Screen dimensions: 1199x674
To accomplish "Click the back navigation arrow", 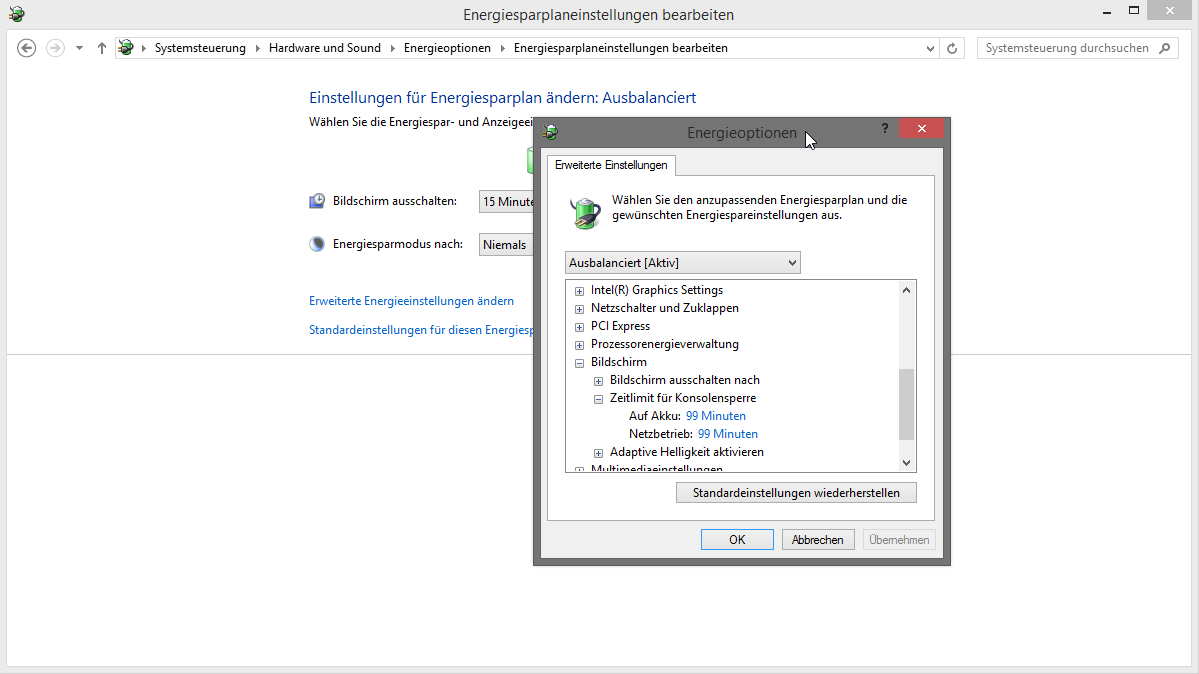I will click(x=27, y=48).
